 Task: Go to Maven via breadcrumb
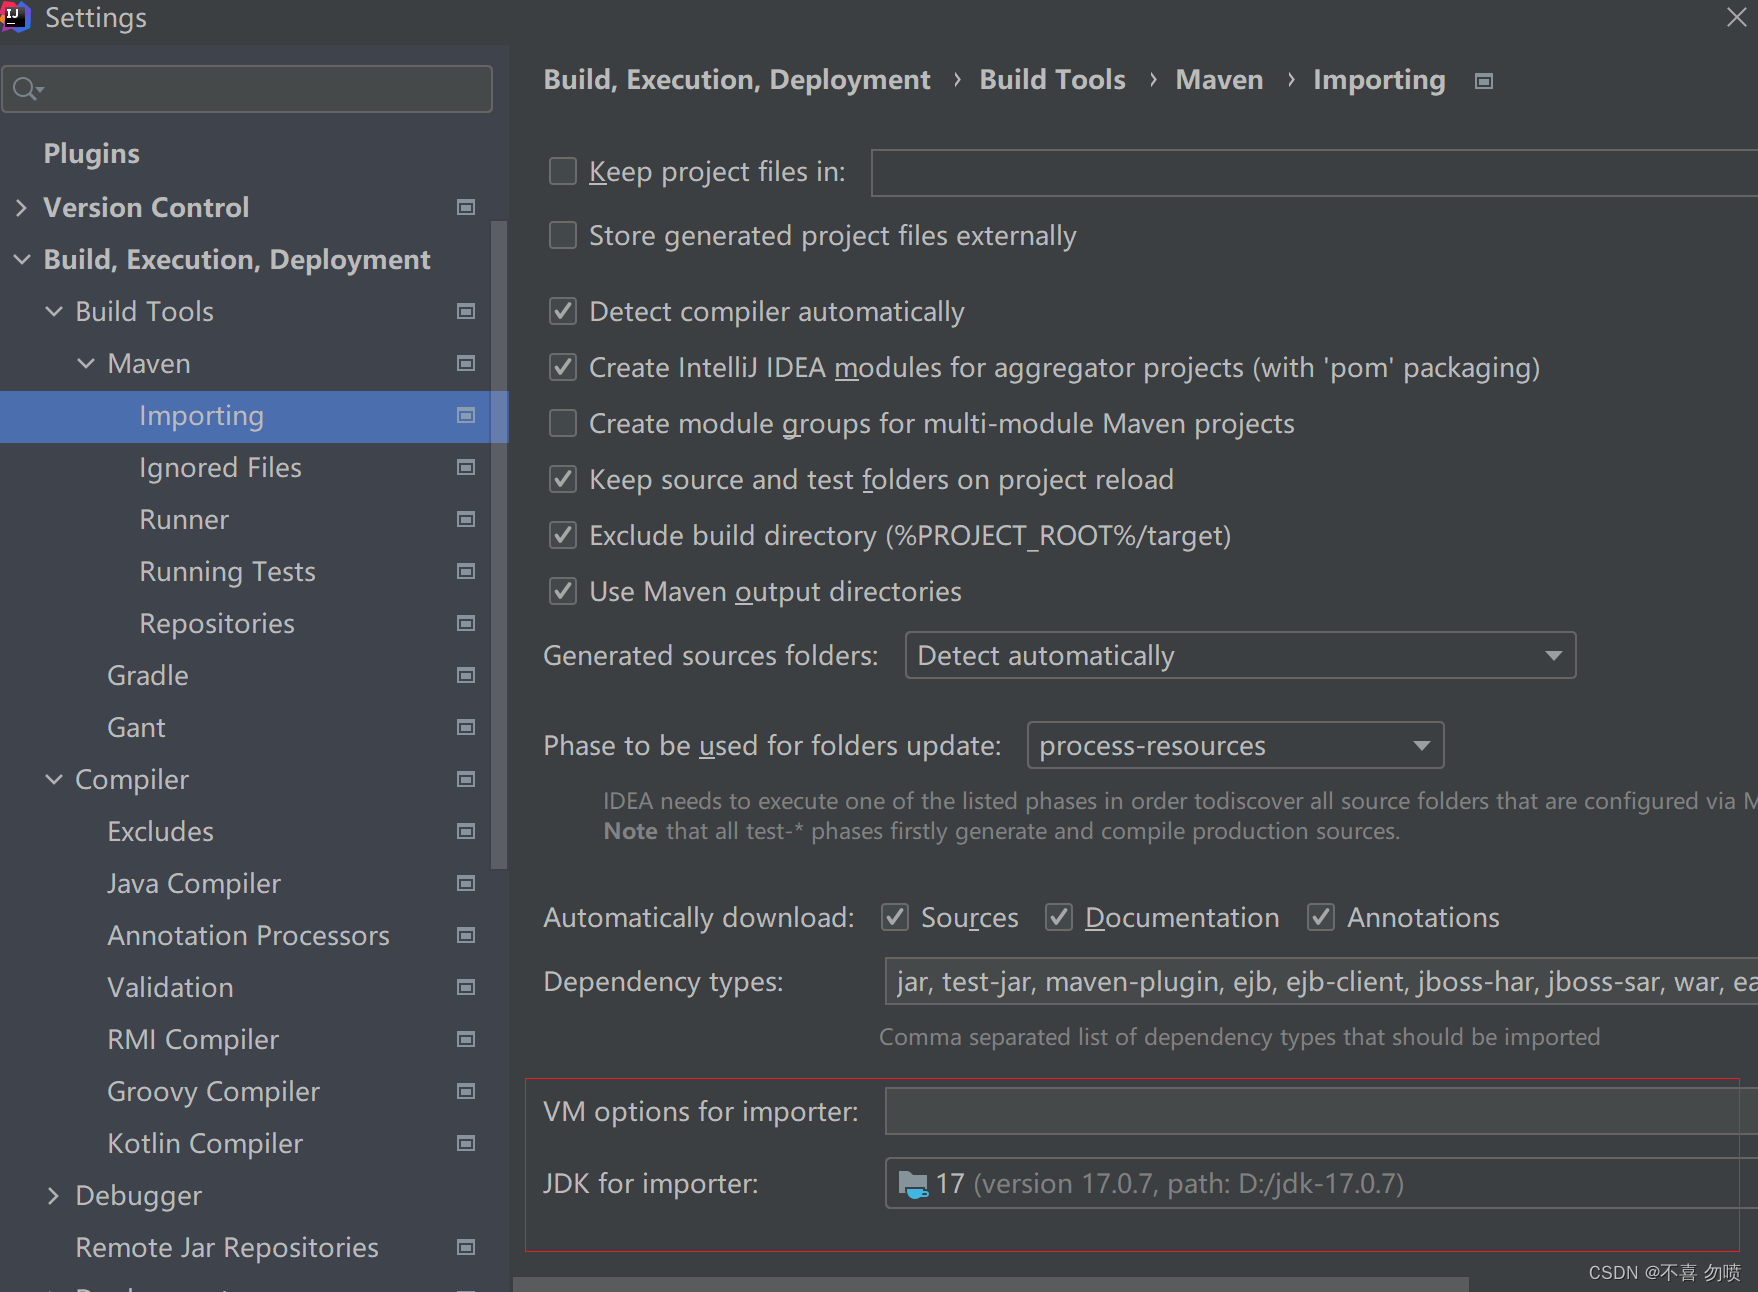[1219, 79]
